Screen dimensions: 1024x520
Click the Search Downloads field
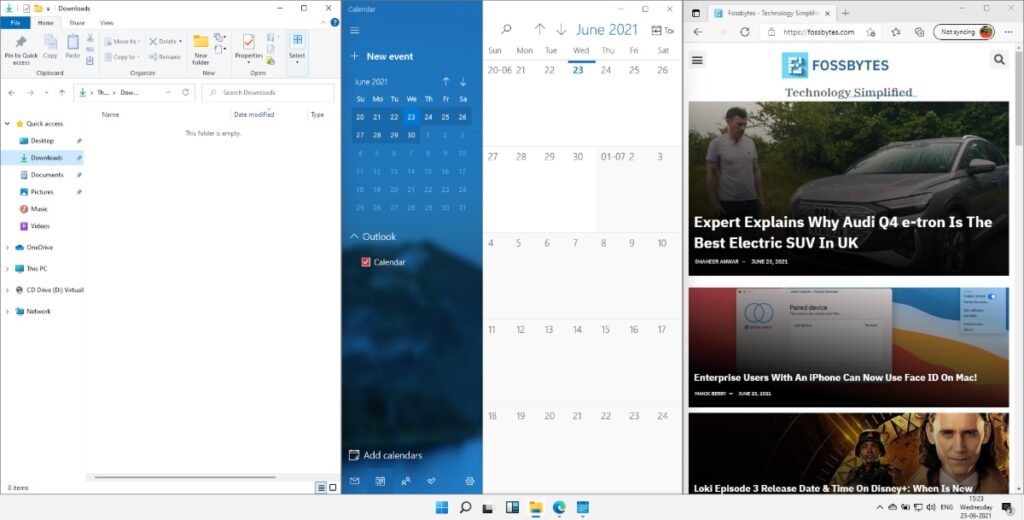click(x=268, y=93)
